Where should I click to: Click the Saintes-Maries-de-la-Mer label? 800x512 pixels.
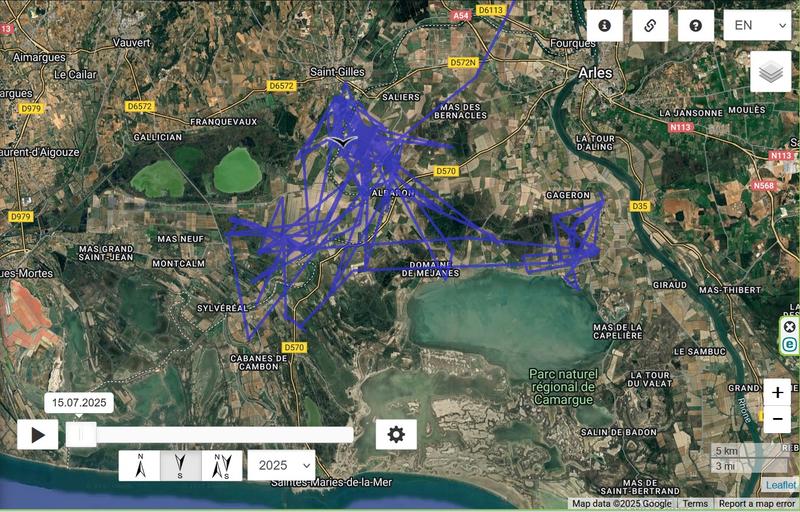coord(332,482)
